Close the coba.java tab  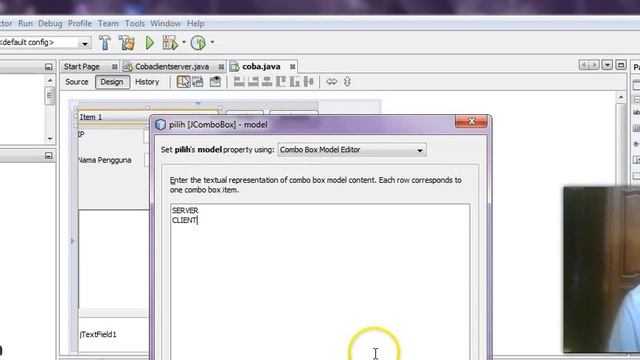pyautogui.click(x=293, y=67)
